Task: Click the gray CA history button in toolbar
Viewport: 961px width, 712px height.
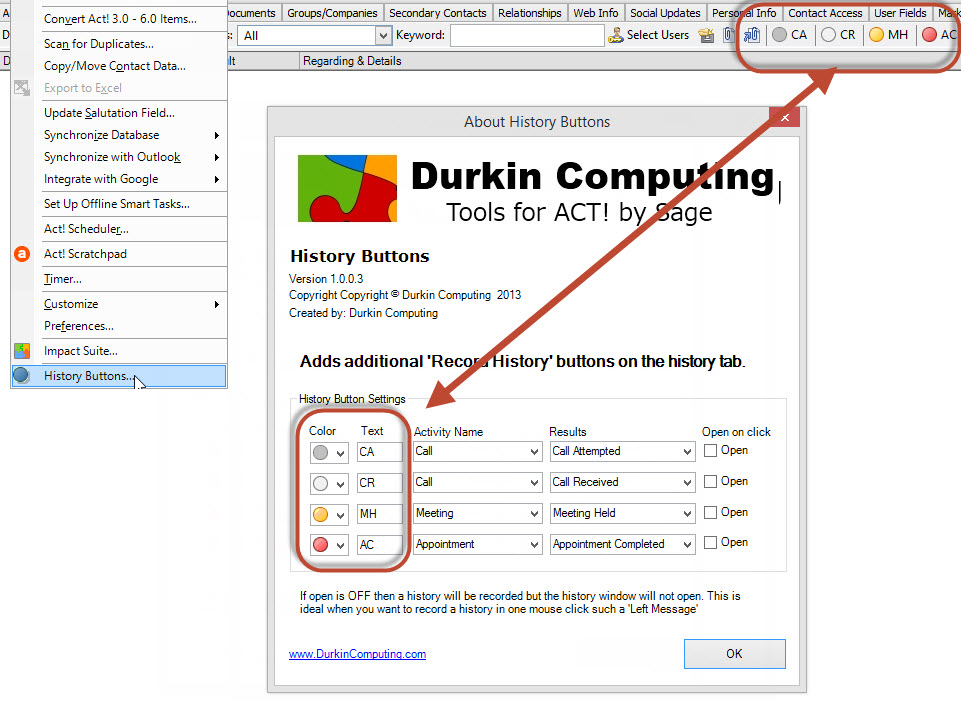Action: click(x=789, y=35)
